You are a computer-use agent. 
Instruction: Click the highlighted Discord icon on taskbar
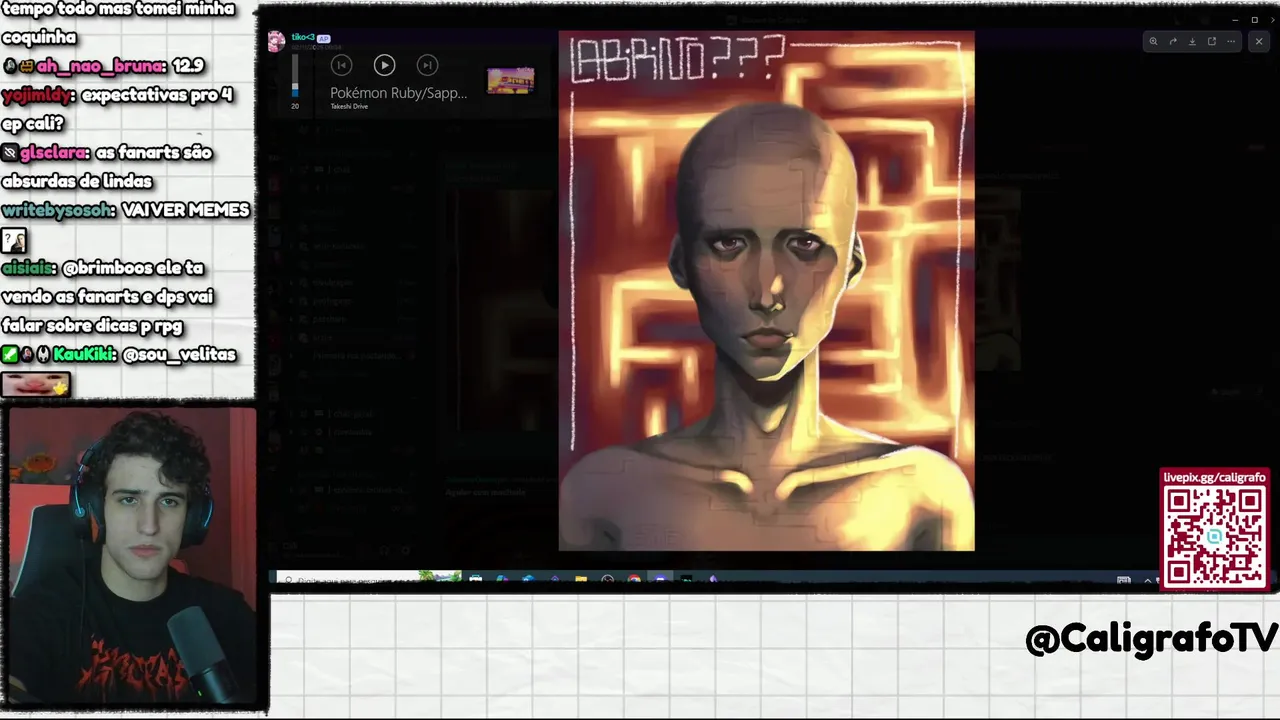[x=660, y=579]
